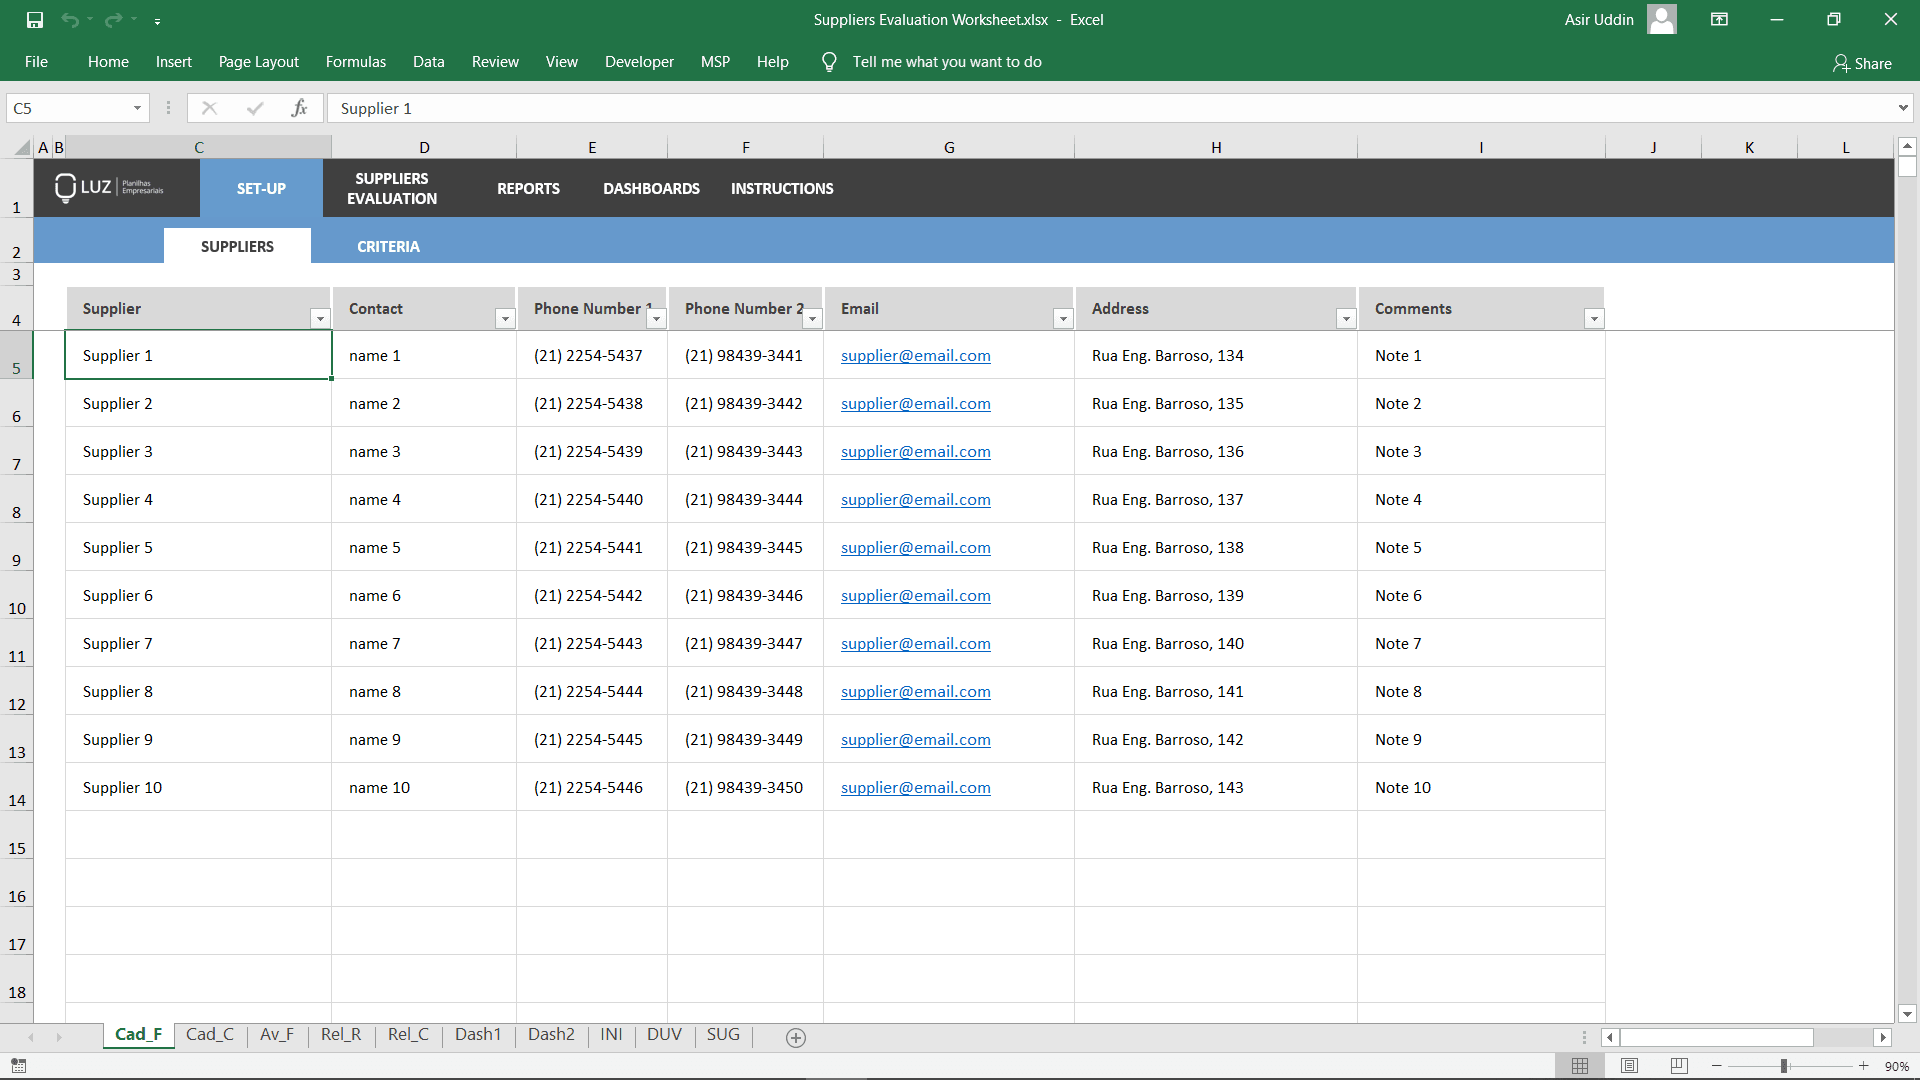The height and width of the screenshot is (1080, 1920).
Task: Redo the last action
Action: click(x=113, y=19)
